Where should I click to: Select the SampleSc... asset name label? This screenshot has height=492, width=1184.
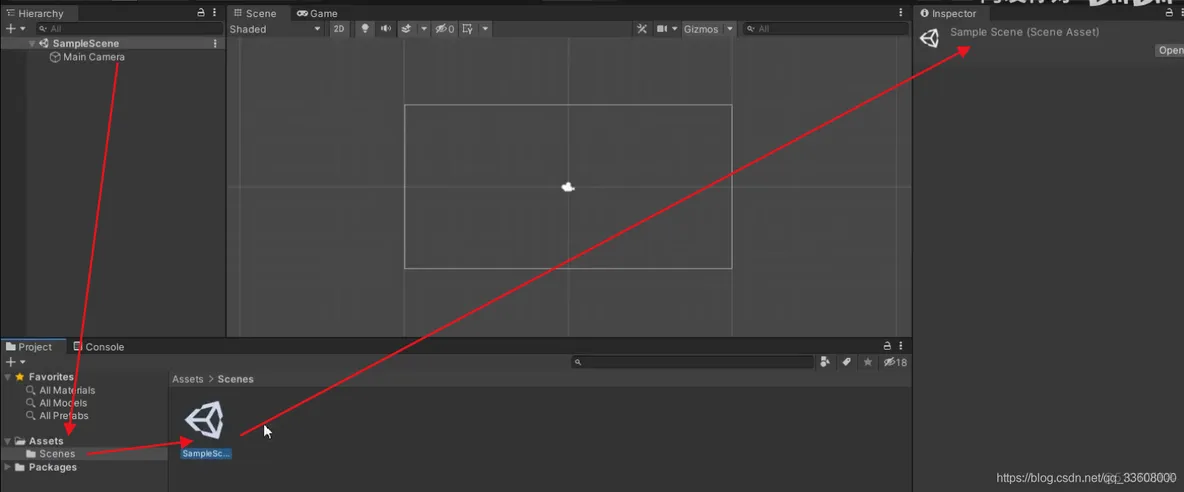click(x=206, y=454)
